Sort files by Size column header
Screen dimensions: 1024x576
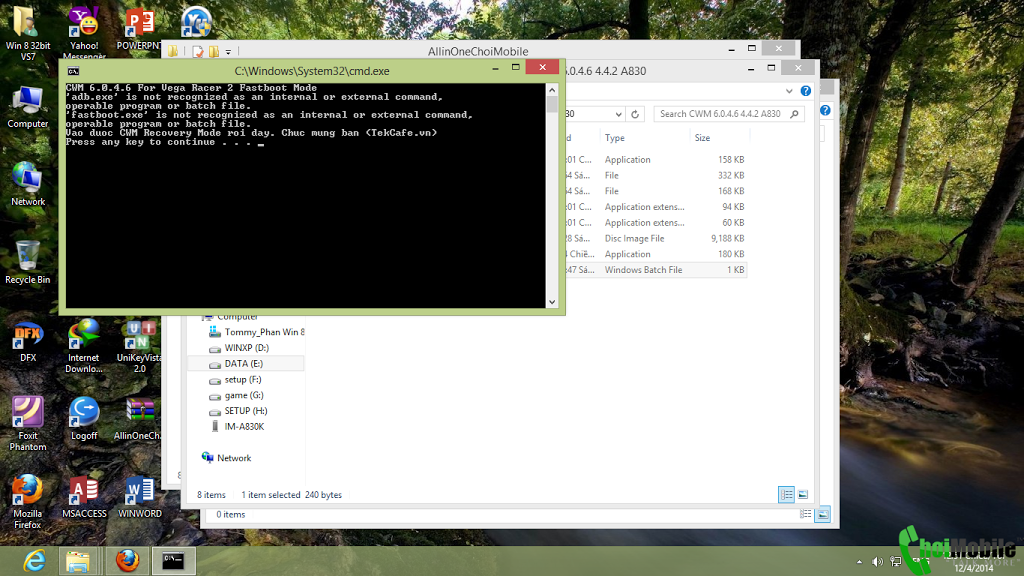point(702,138)
